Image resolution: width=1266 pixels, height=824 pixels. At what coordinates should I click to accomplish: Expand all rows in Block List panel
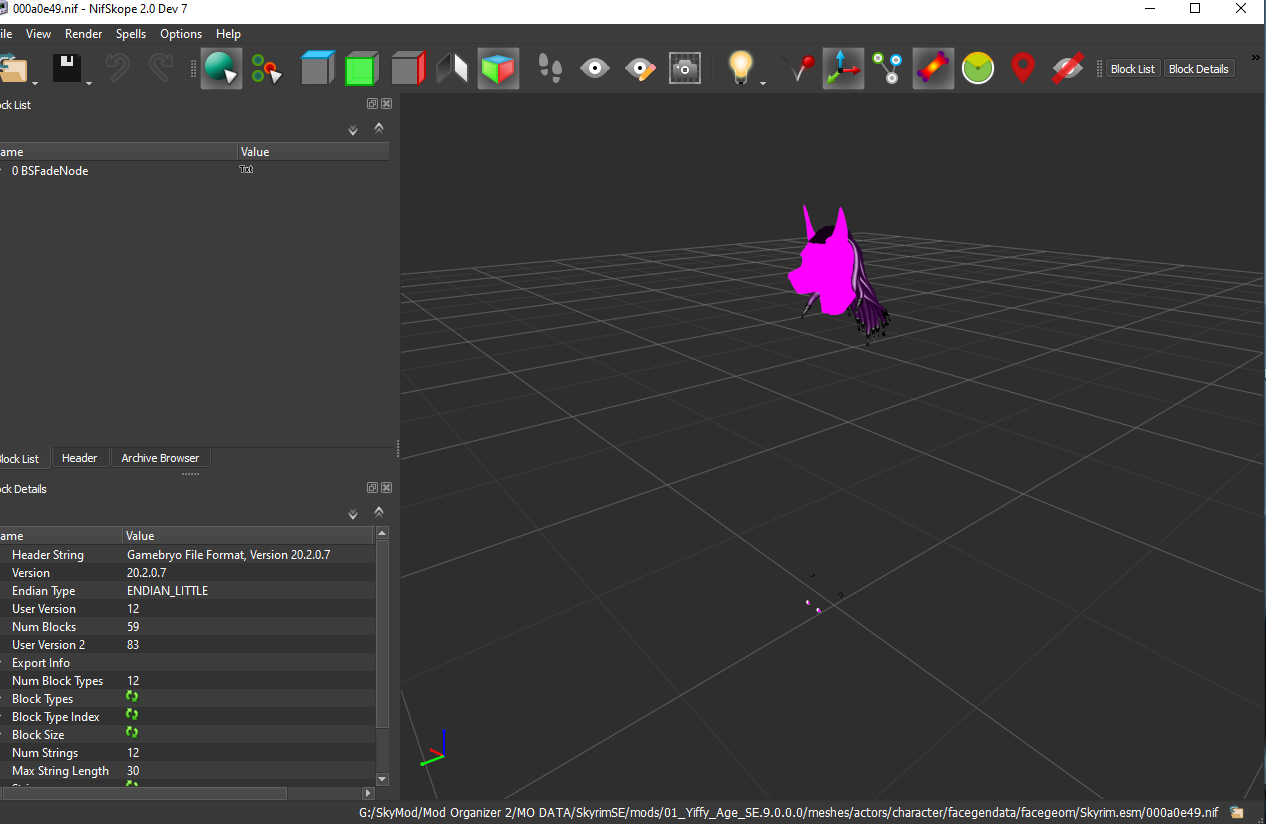click(352, 130)
